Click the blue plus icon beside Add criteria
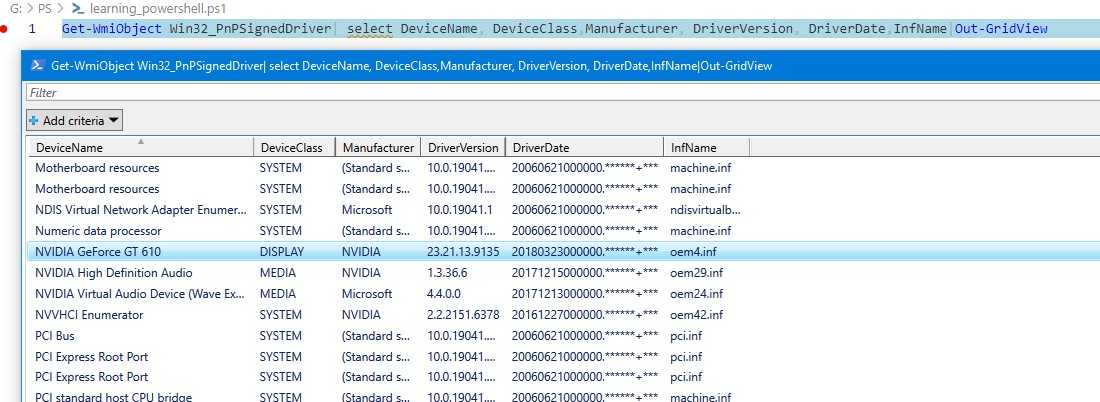This screenshot has width=1100, height=402. coord(34,120)
